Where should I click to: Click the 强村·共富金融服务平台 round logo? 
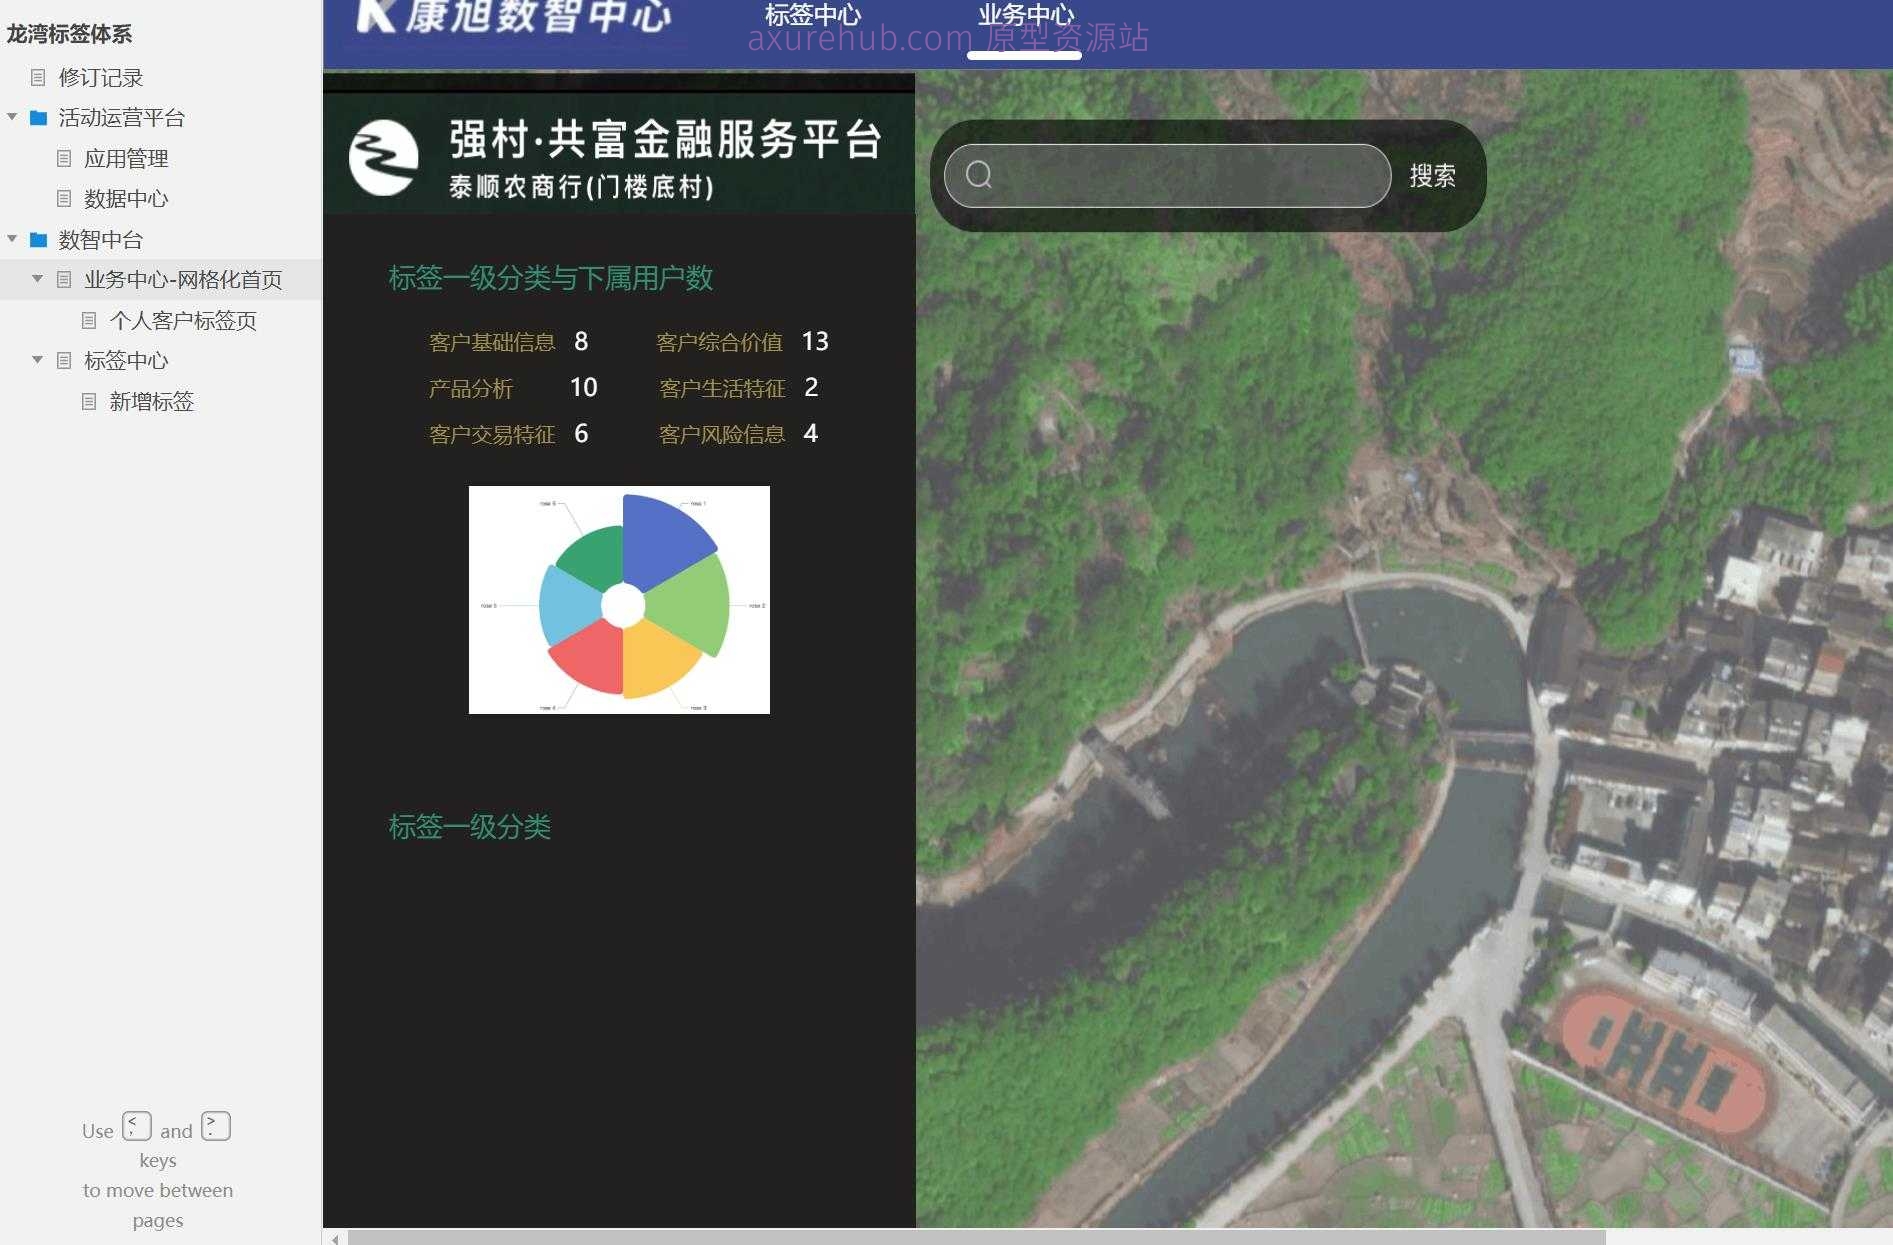click(x=384, y=155)
